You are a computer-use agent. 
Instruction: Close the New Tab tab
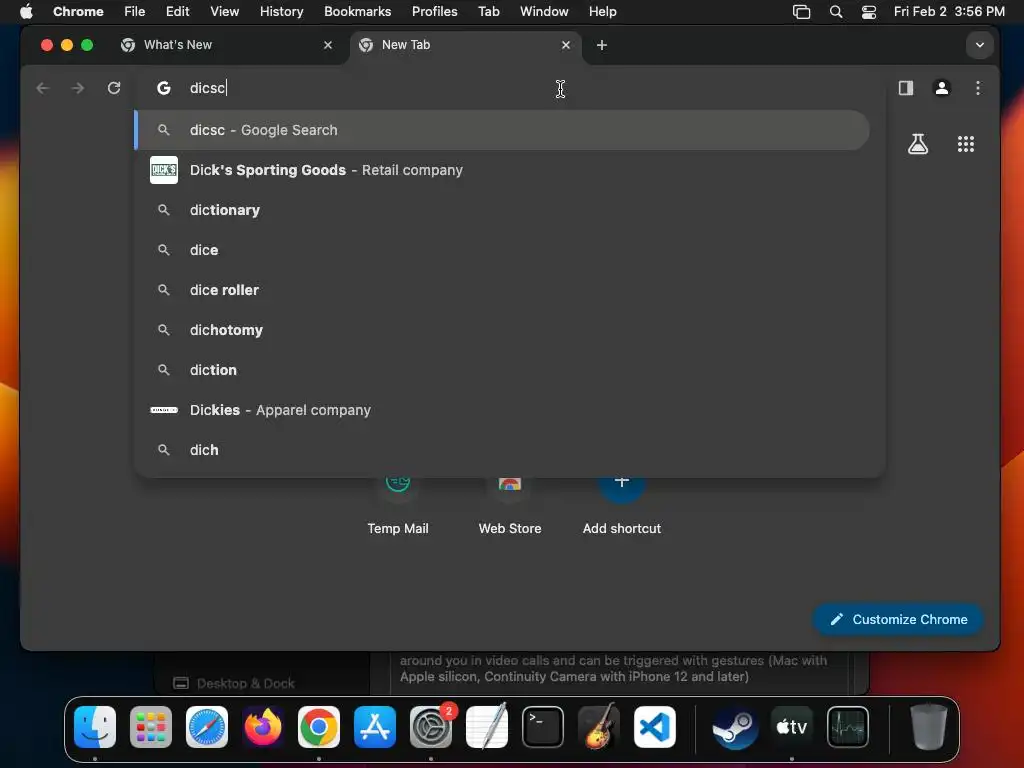coord(566,45)
